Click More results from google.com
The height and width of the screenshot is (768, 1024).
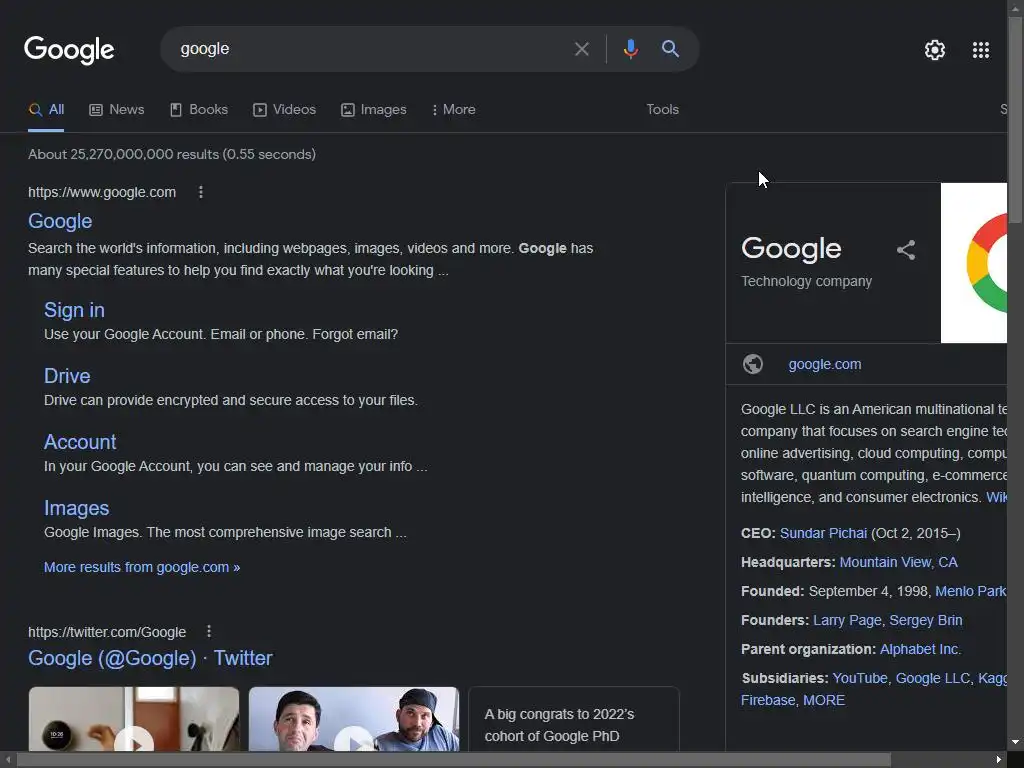point(142,567)
